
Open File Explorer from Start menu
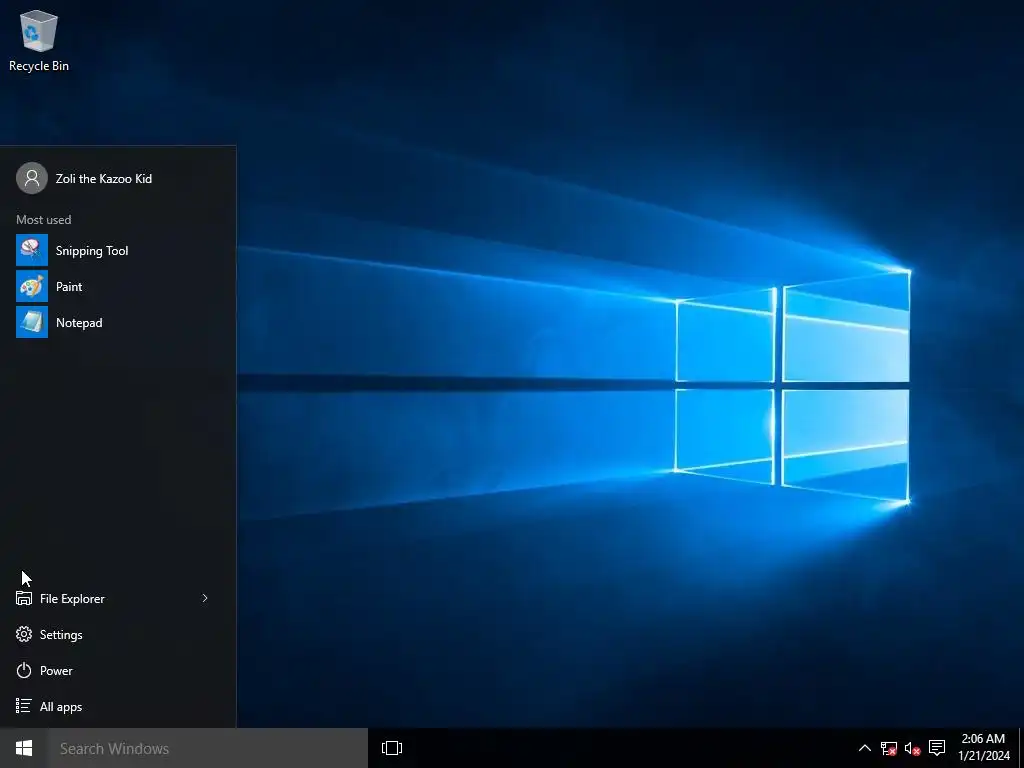(72, 598)
